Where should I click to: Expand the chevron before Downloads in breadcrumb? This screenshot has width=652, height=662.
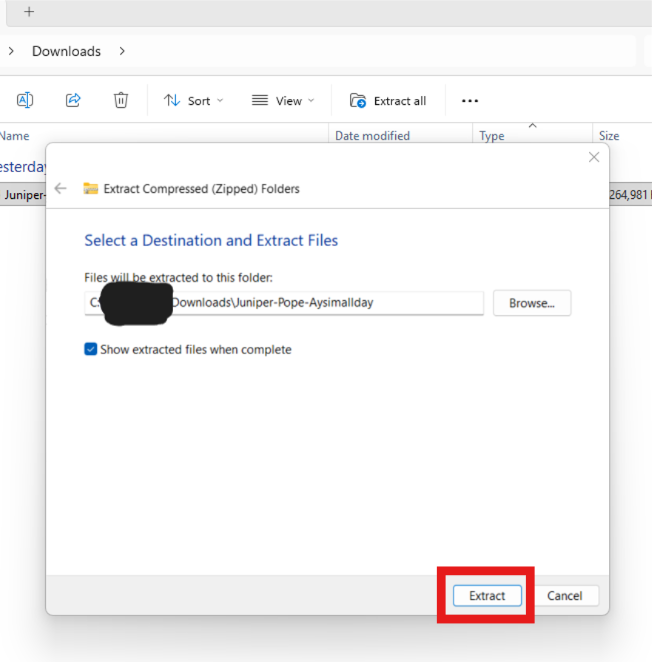pos(10,51)
